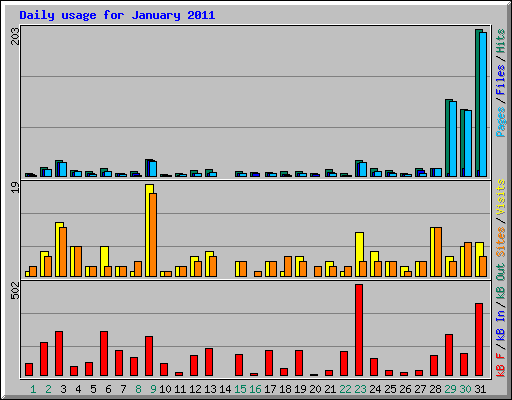This screenshot has height=400, width=512.
Task: Select day 23 on the x-axis
Action: (x=360, y=389)
